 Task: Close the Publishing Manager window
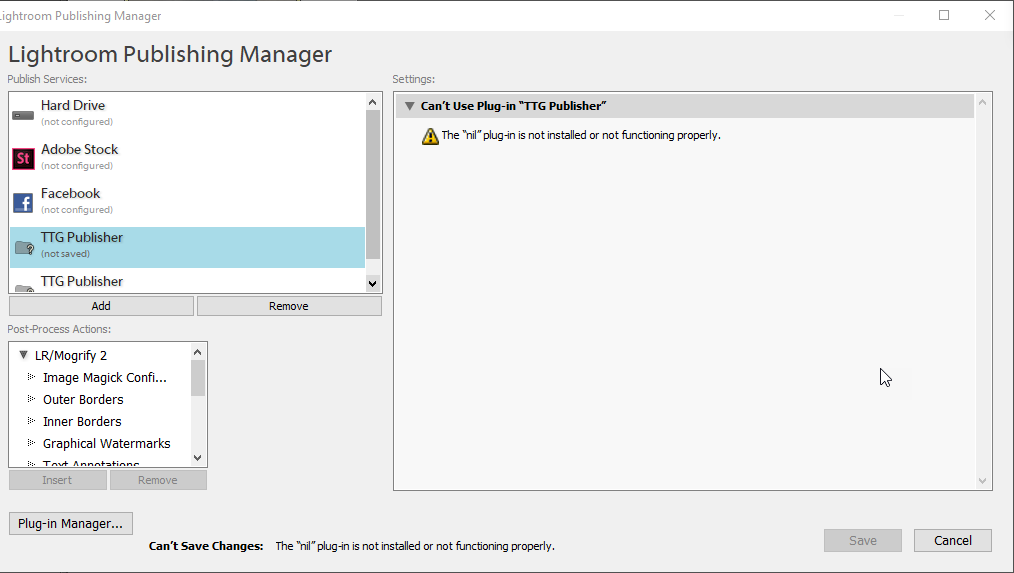tap(990, 15)
